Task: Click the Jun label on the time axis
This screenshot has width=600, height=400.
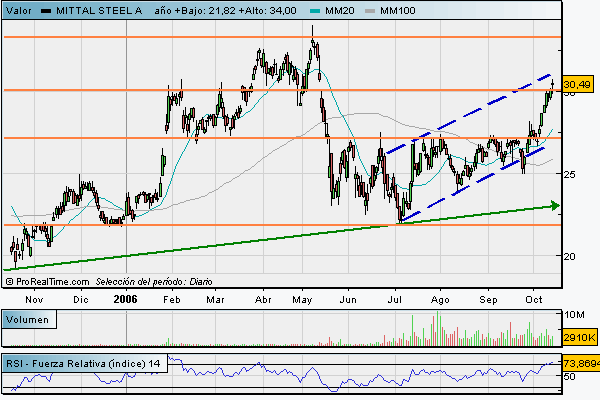Action: 348,299
